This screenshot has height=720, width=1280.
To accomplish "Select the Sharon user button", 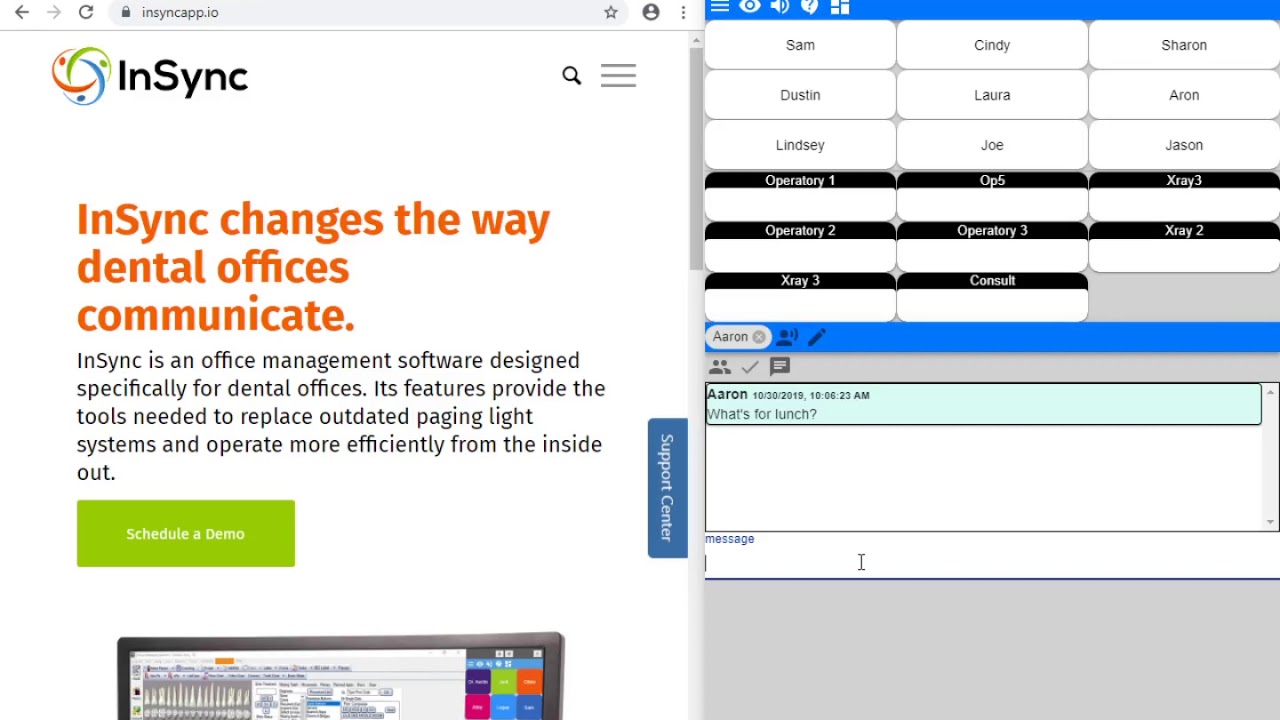I will 1184,45.
